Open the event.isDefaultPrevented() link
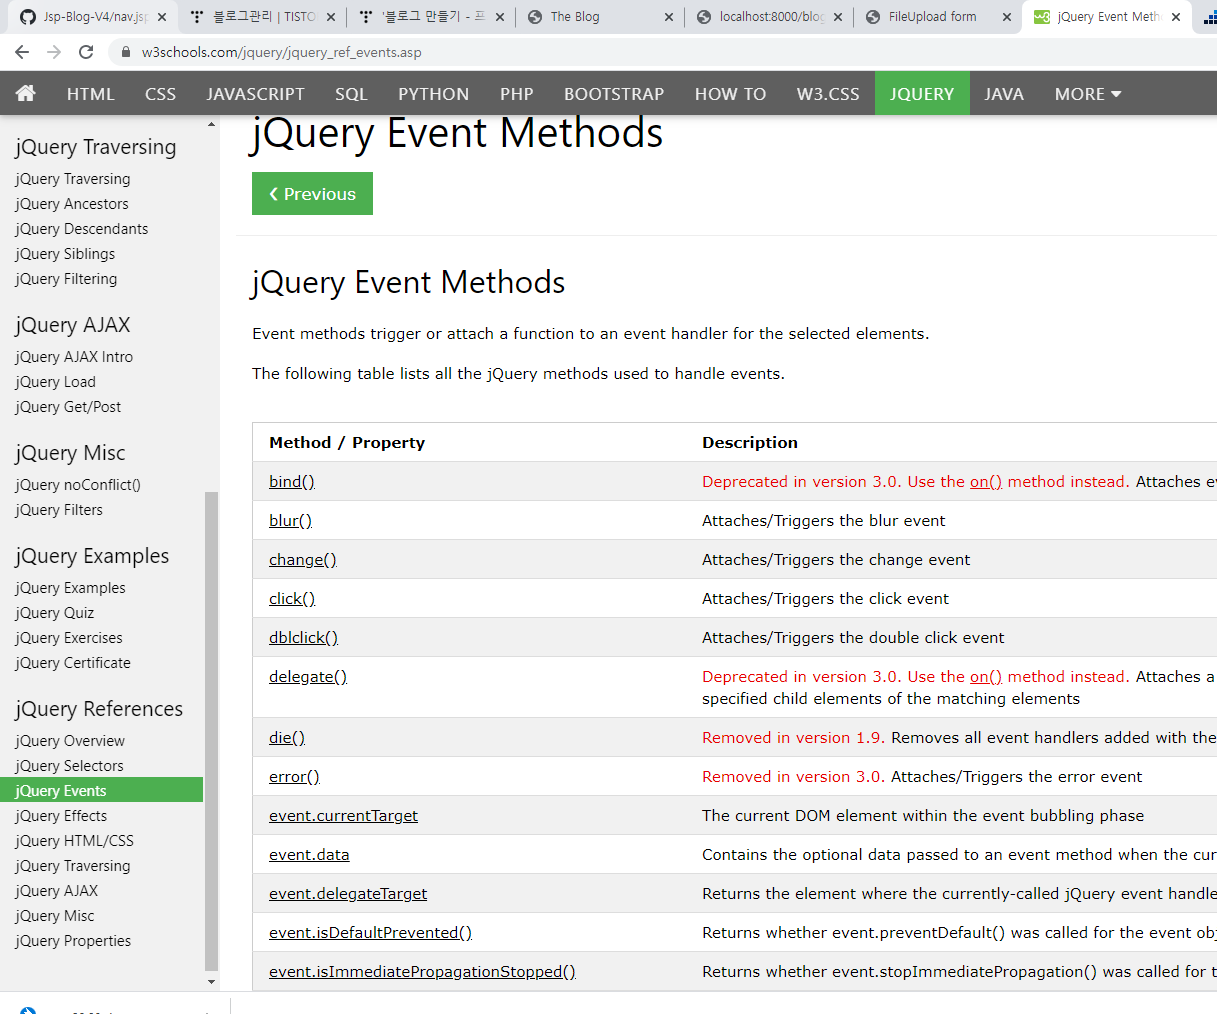 pyautogui.click(x=370, y=932)
